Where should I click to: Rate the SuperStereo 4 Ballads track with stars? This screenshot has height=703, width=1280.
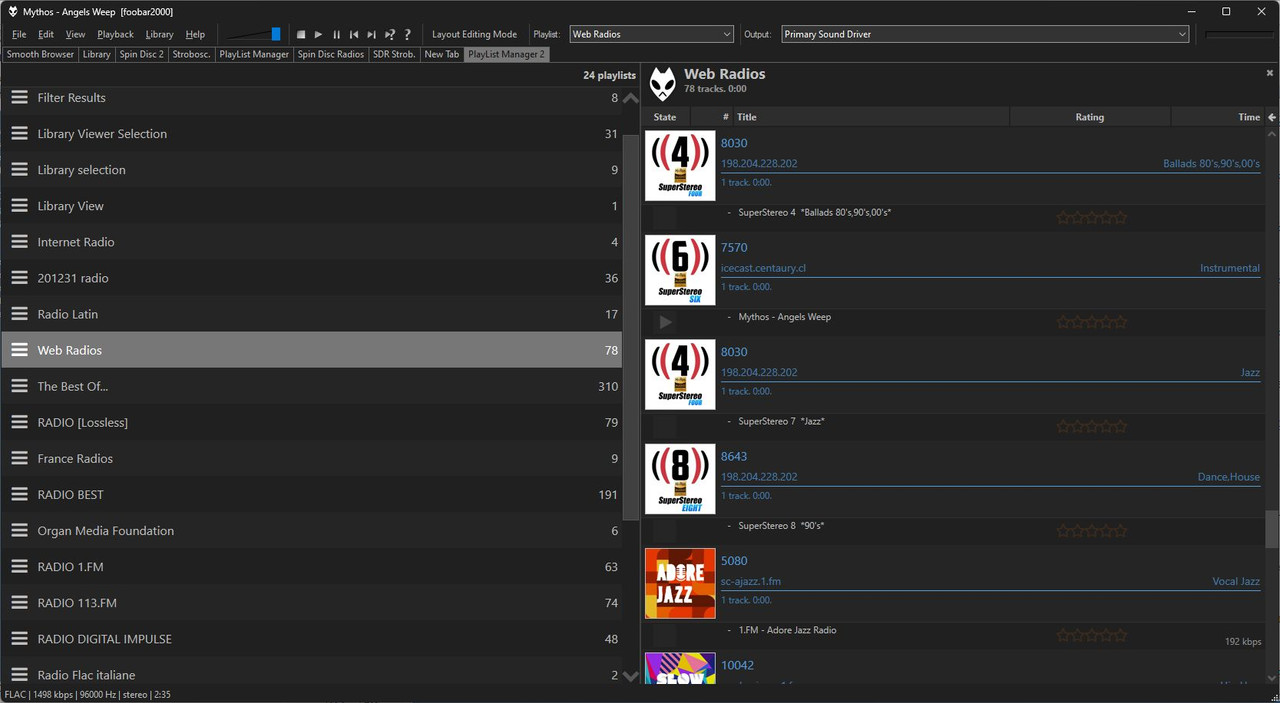[1092, 217]
